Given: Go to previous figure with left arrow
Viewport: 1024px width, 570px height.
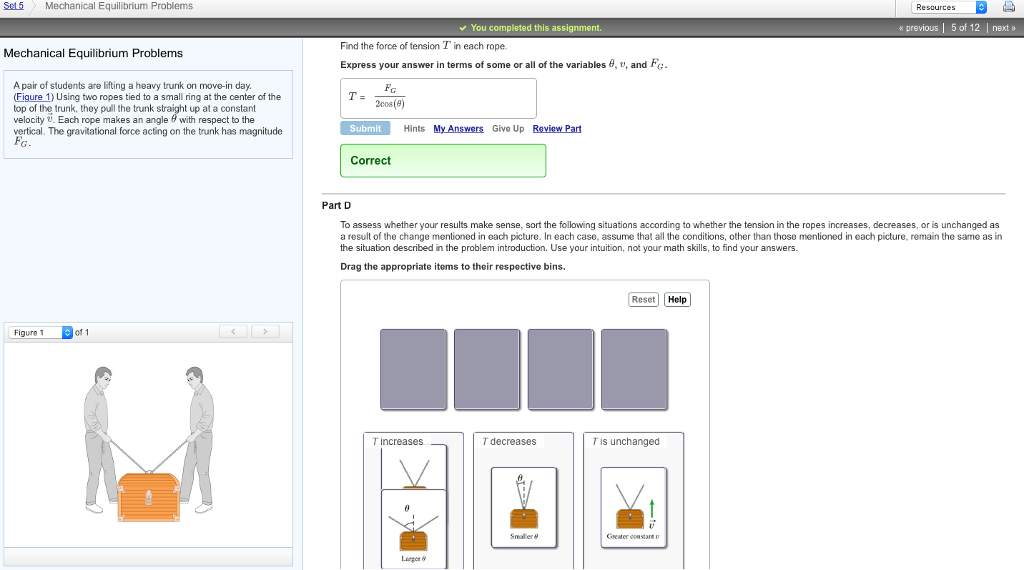Looking at the screenshot, I should tap(233, 332).
